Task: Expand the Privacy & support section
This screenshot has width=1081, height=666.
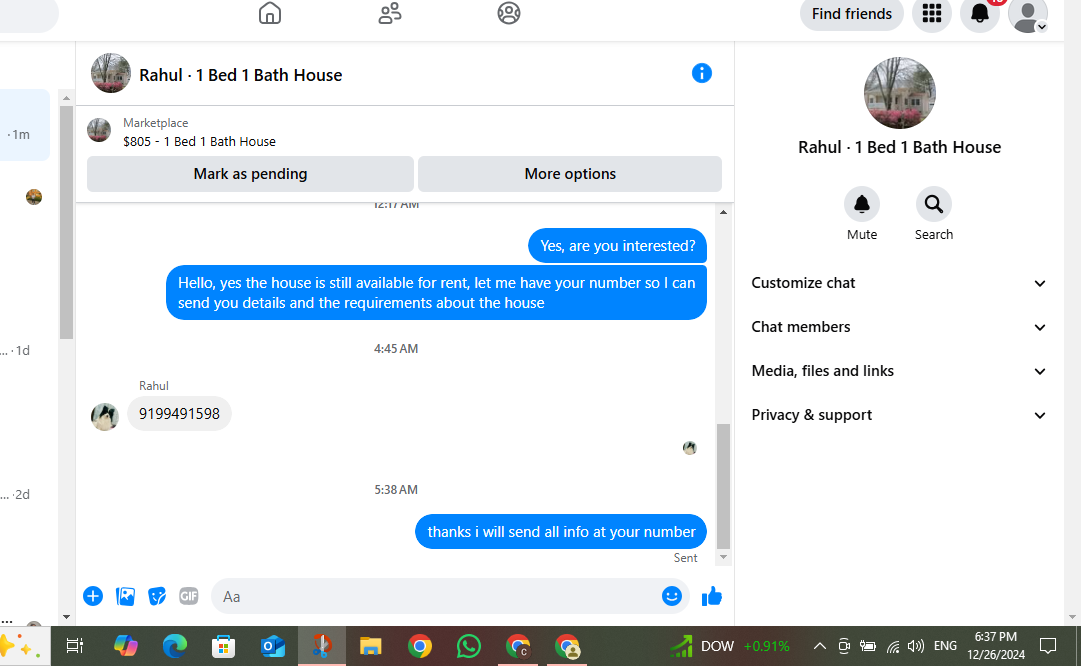Action: tap(899, 415)
